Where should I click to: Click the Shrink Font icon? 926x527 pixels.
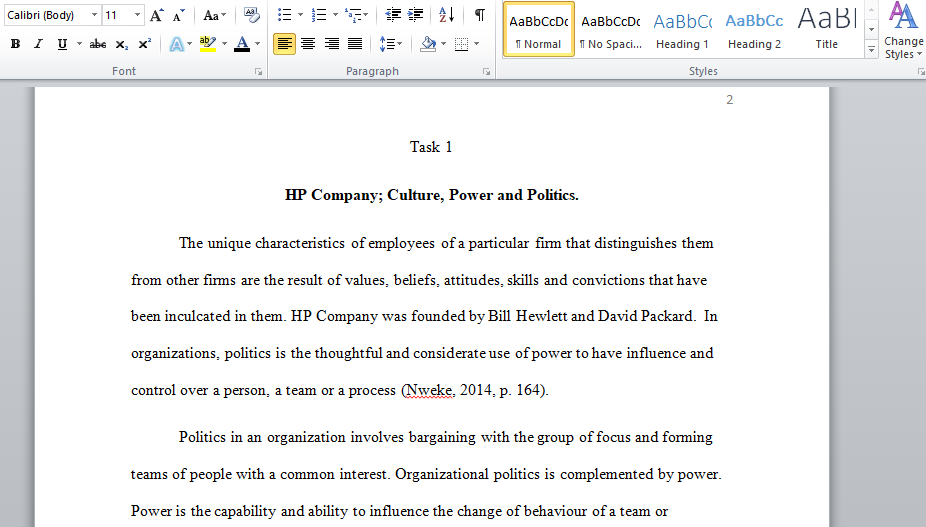pos(179,15)
